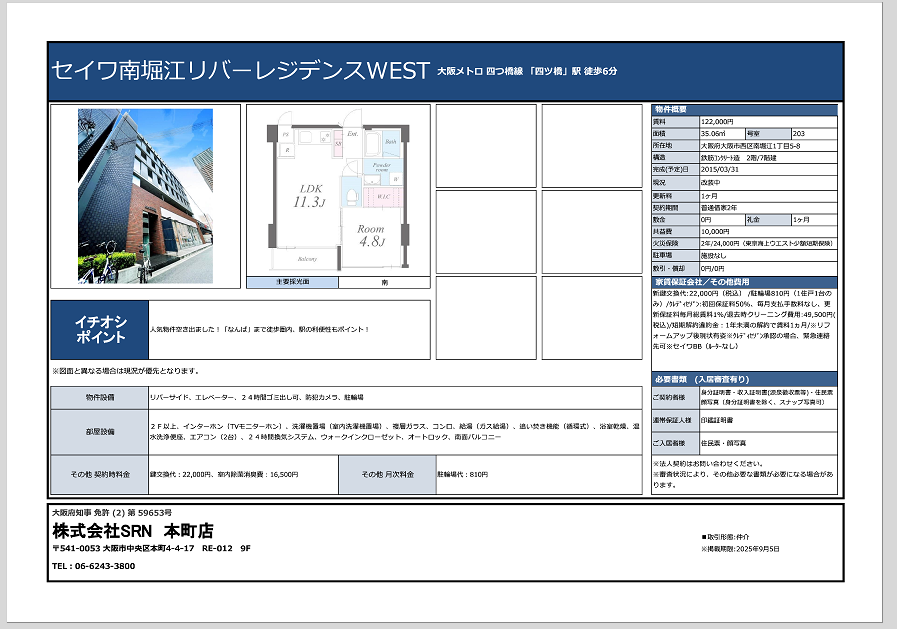Click the 必要書類 section header
The image size is (897, 629).
[699, 380]
